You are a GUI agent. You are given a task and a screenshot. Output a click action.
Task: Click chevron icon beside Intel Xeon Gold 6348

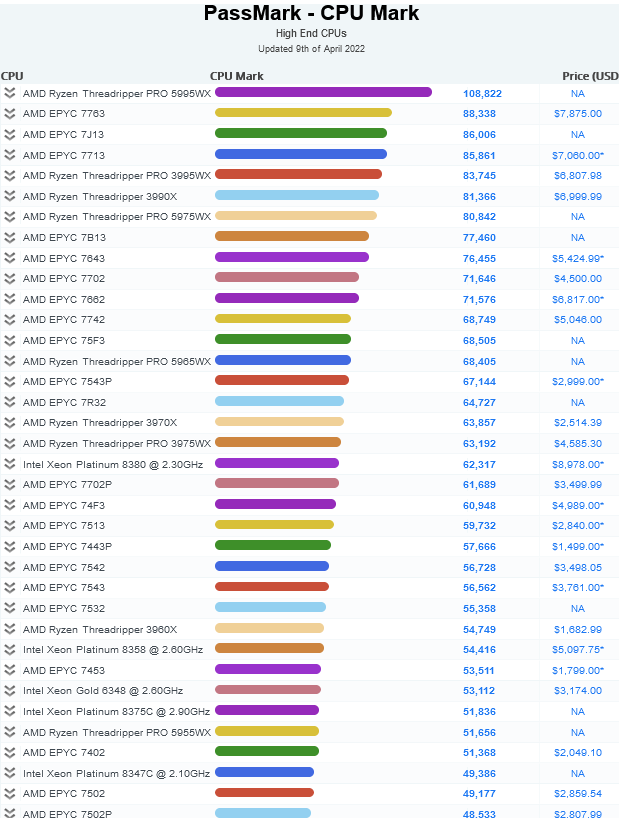coord(10,691)
